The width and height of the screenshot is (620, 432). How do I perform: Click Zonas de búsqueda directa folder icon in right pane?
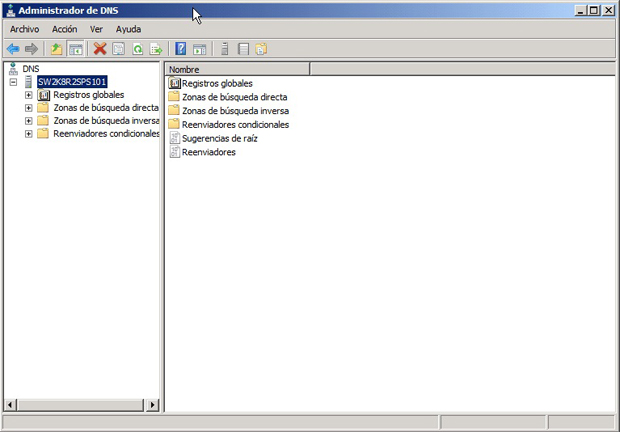(x=174, y=97)
